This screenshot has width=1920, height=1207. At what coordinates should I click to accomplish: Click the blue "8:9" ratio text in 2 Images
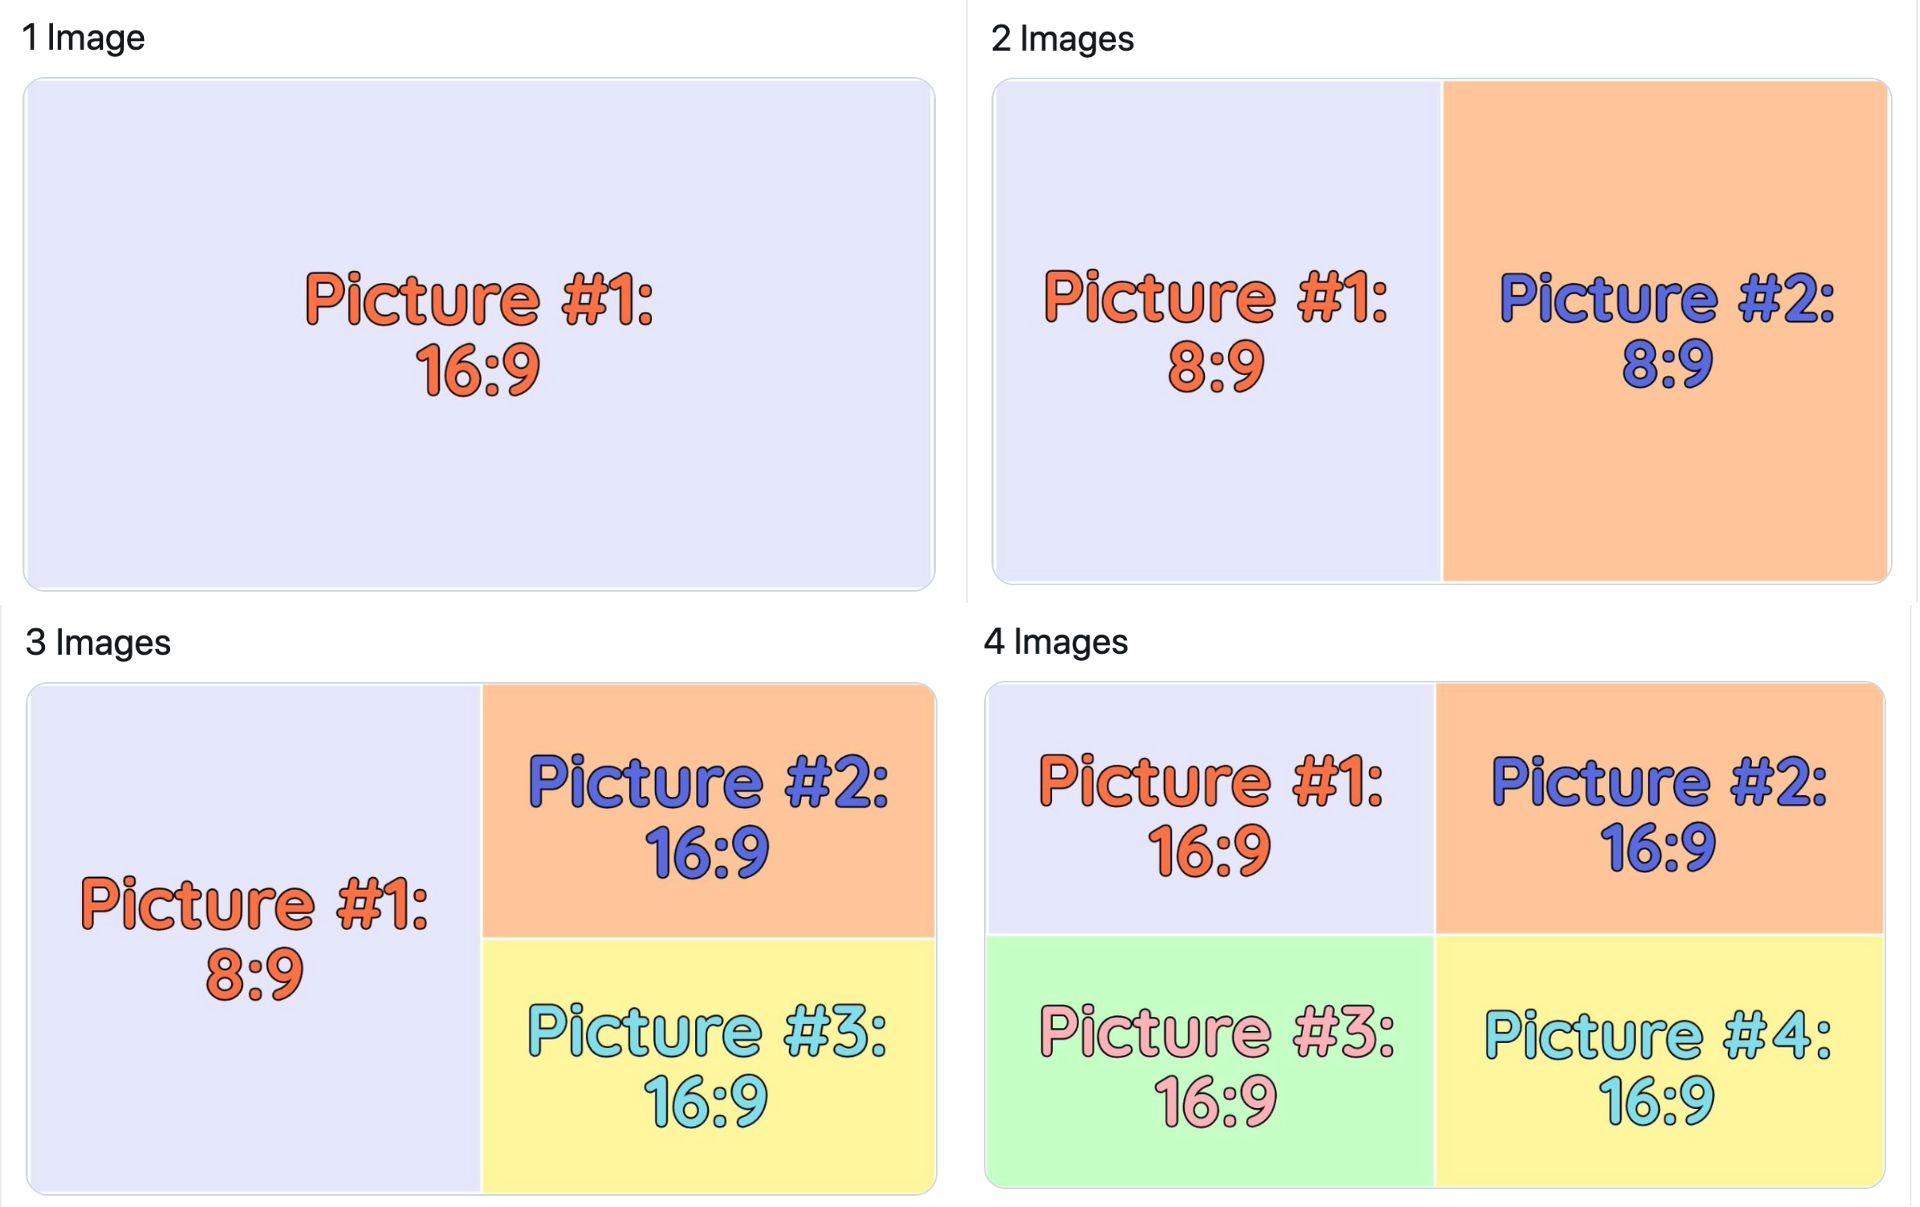[1667, 364]
